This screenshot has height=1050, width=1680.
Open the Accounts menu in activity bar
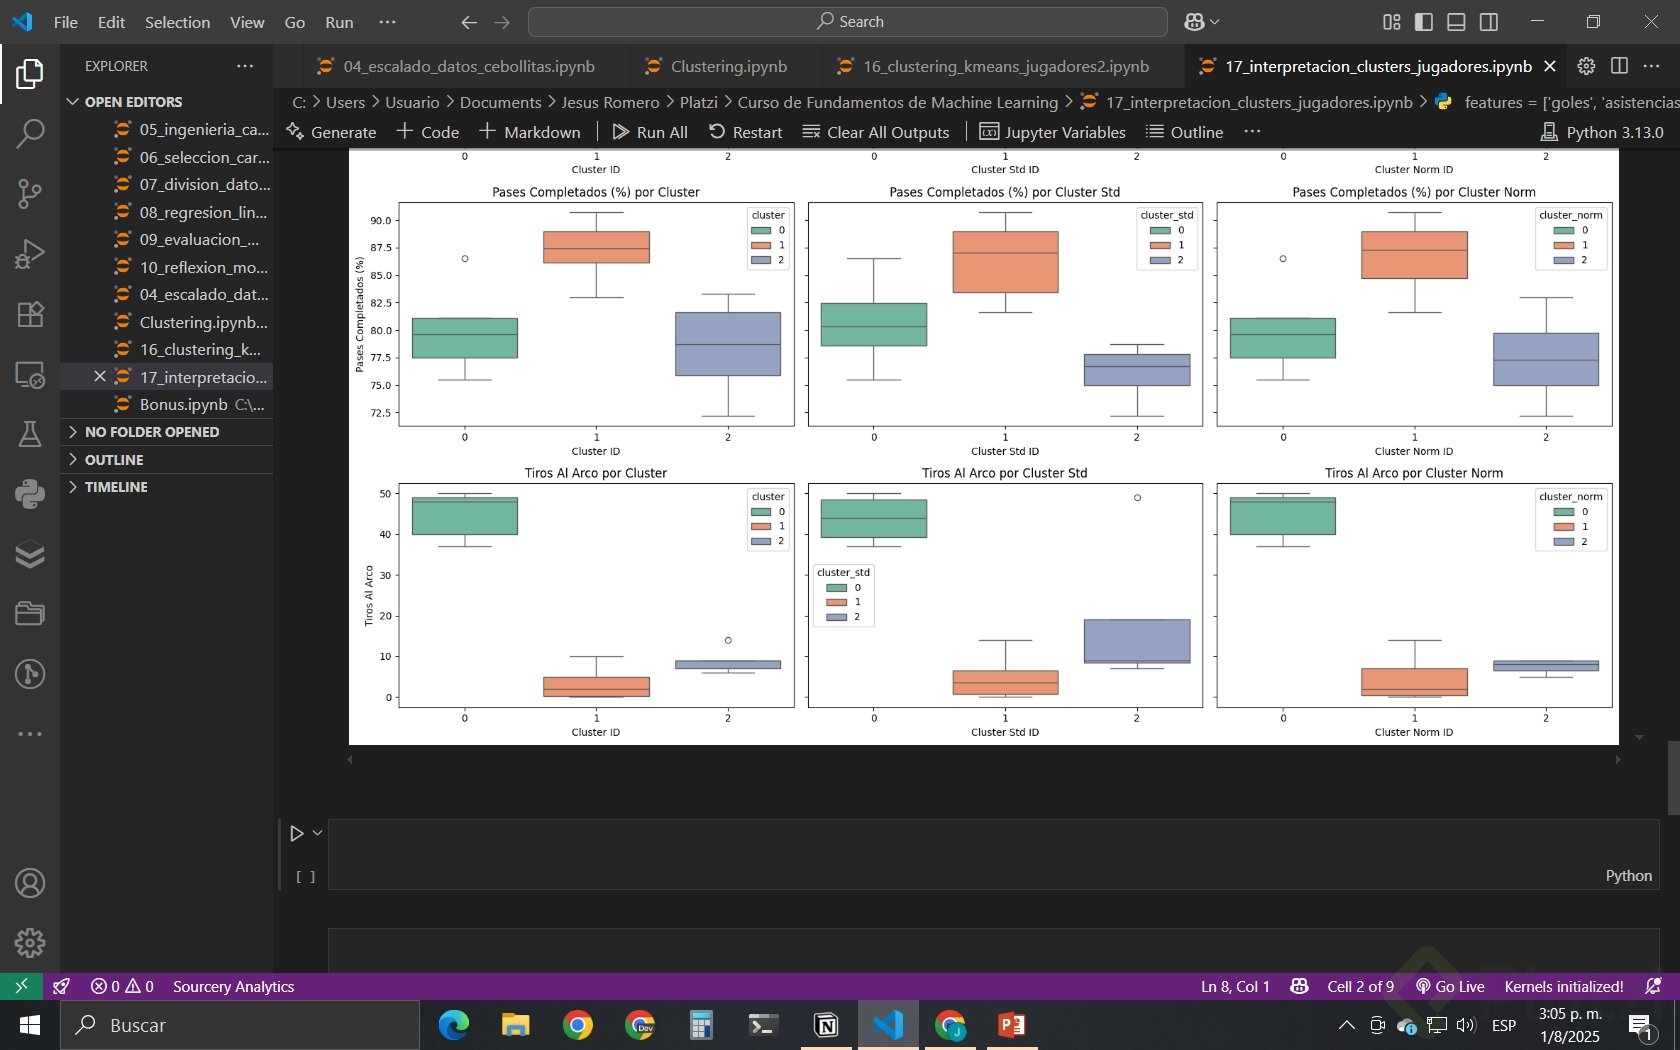[30, 883]
